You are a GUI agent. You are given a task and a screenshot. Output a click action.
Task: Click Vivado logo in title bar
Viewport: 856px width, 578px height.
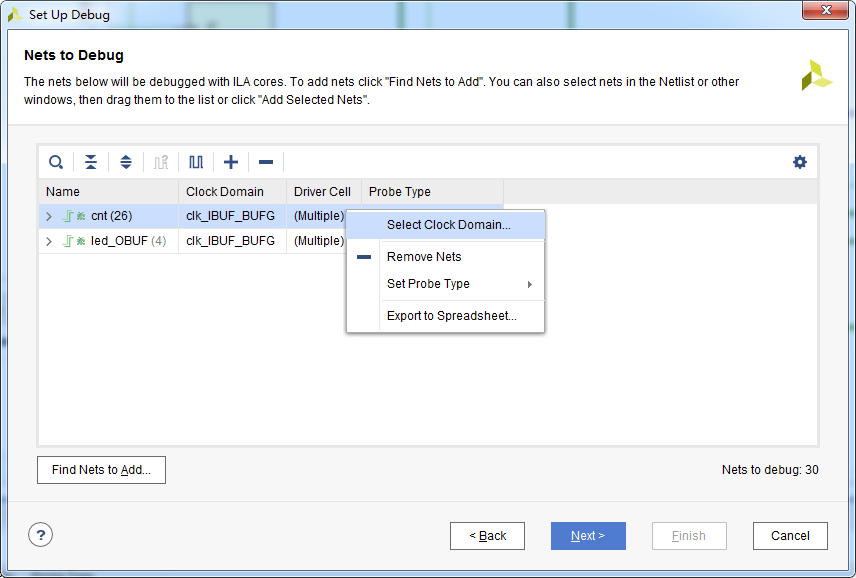[x=15, y=15]
